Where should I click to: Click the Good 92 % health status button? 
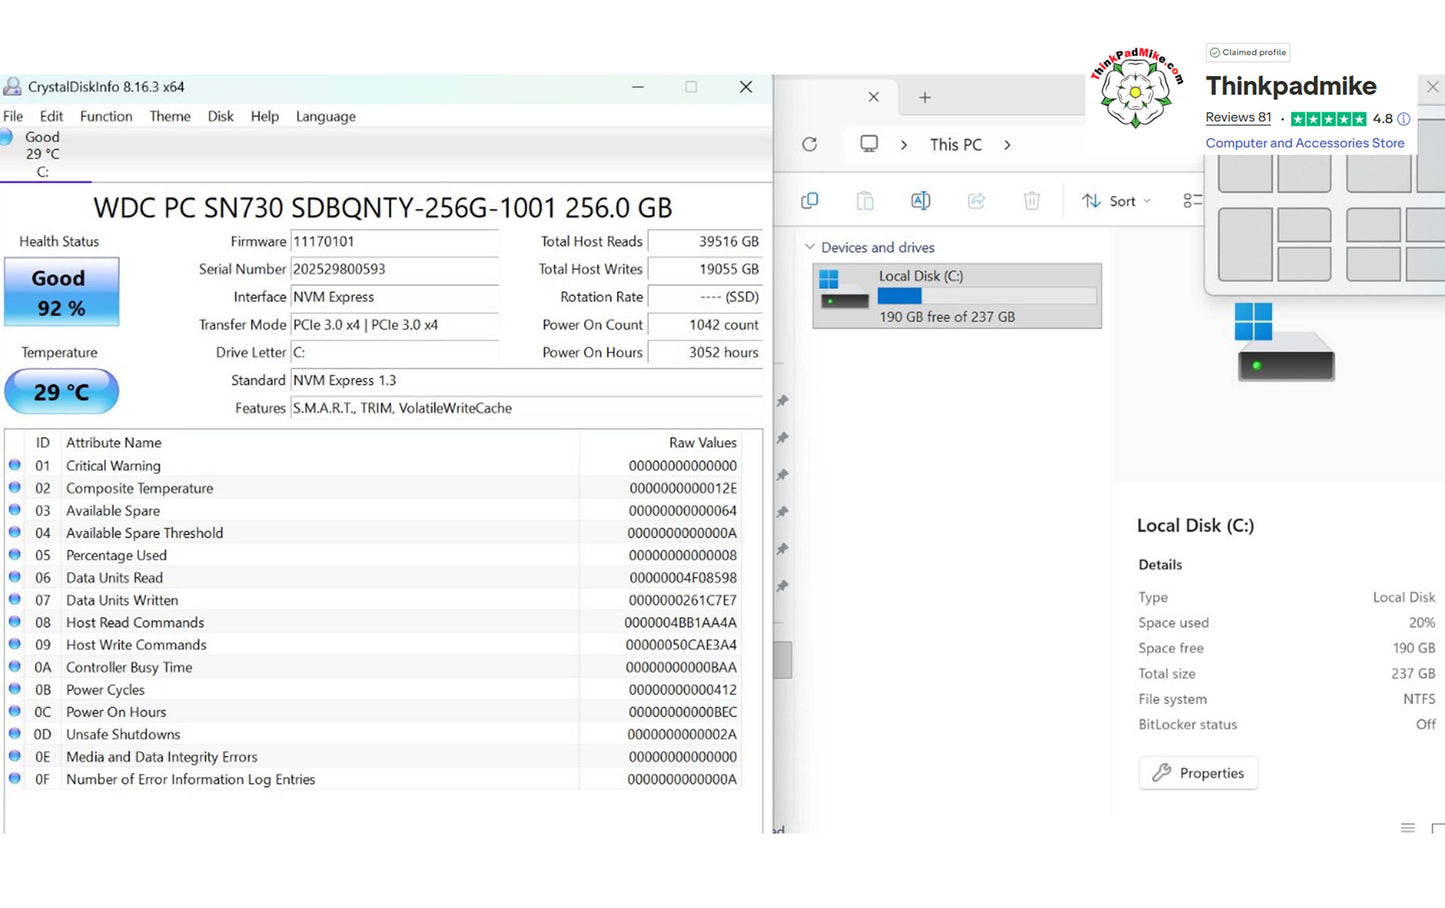[x=62, y=292]
